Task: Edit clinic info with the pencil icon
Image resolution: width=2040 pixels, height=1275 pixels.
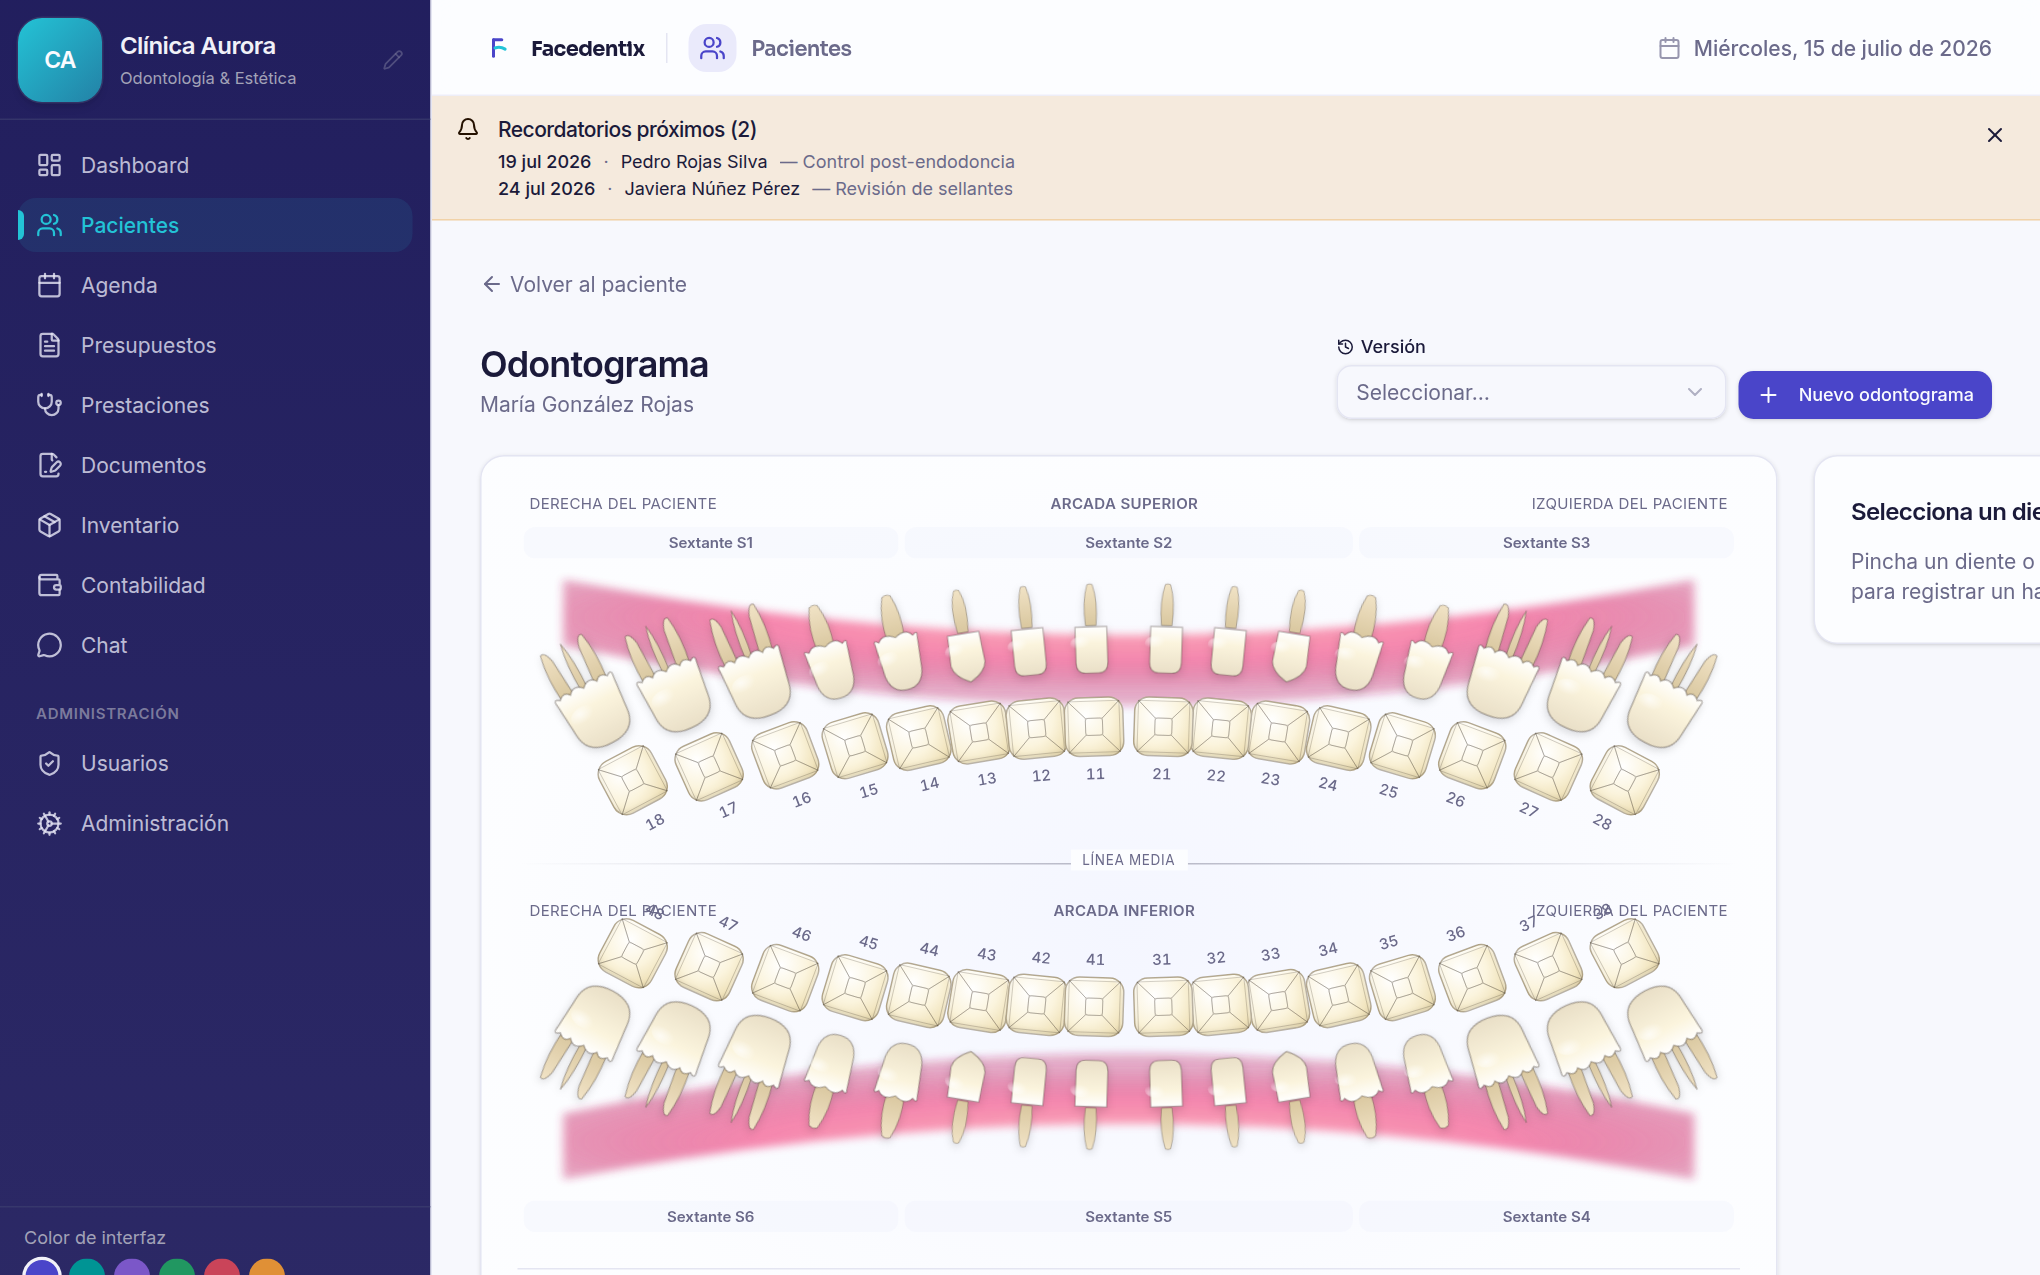Action: click(393, 60)
